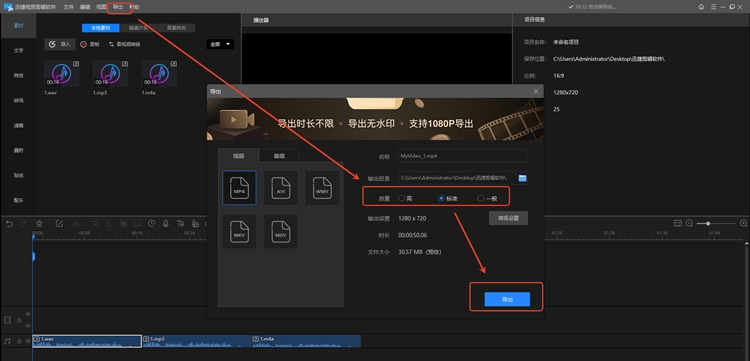Select the crop tool in timeline toolbar

tap(96, 223)
